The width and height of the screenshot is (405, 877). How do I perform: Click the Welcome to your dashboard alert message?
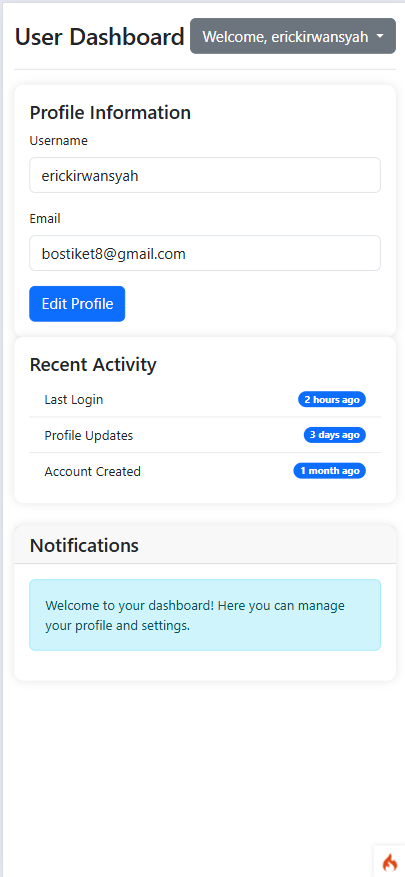click(205, 615)
